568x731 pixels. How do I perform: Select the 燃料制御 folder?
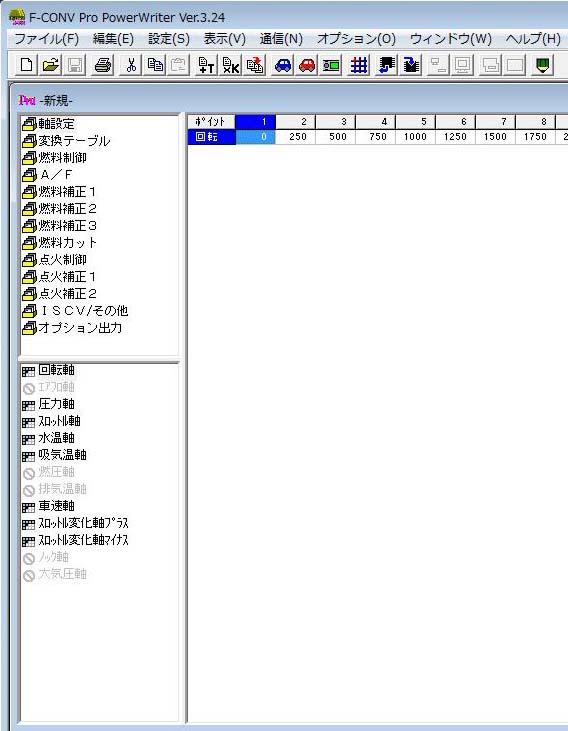point(55,158)
